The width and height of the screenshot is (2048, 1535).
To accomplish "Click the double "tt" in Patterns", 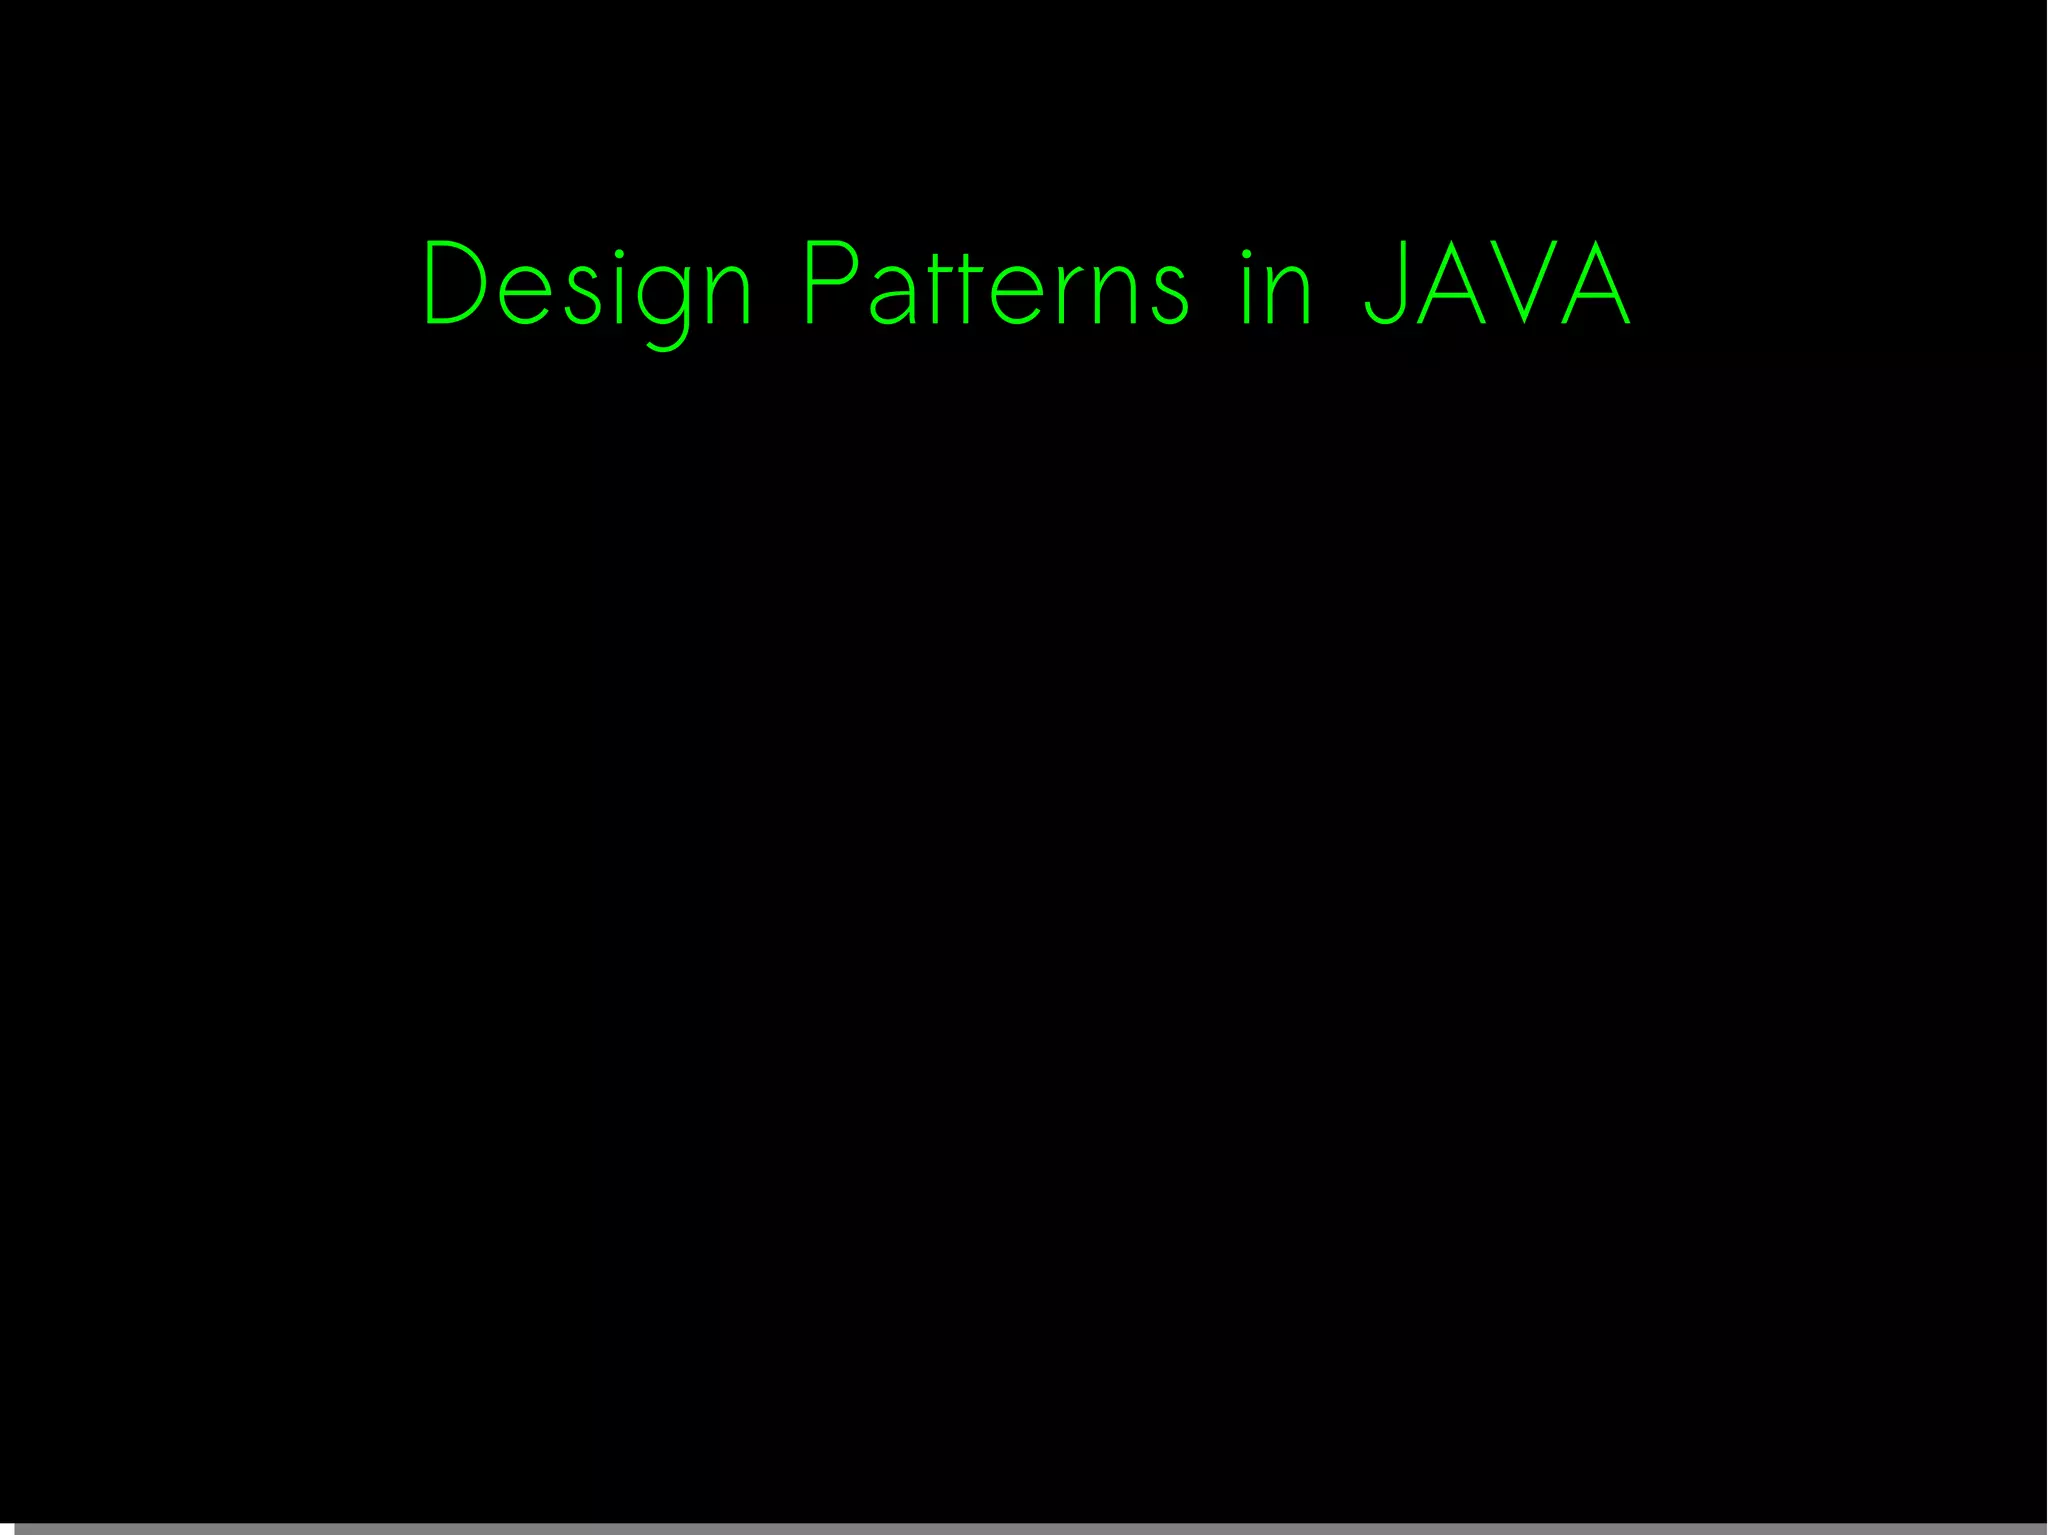I will [954, 288].
